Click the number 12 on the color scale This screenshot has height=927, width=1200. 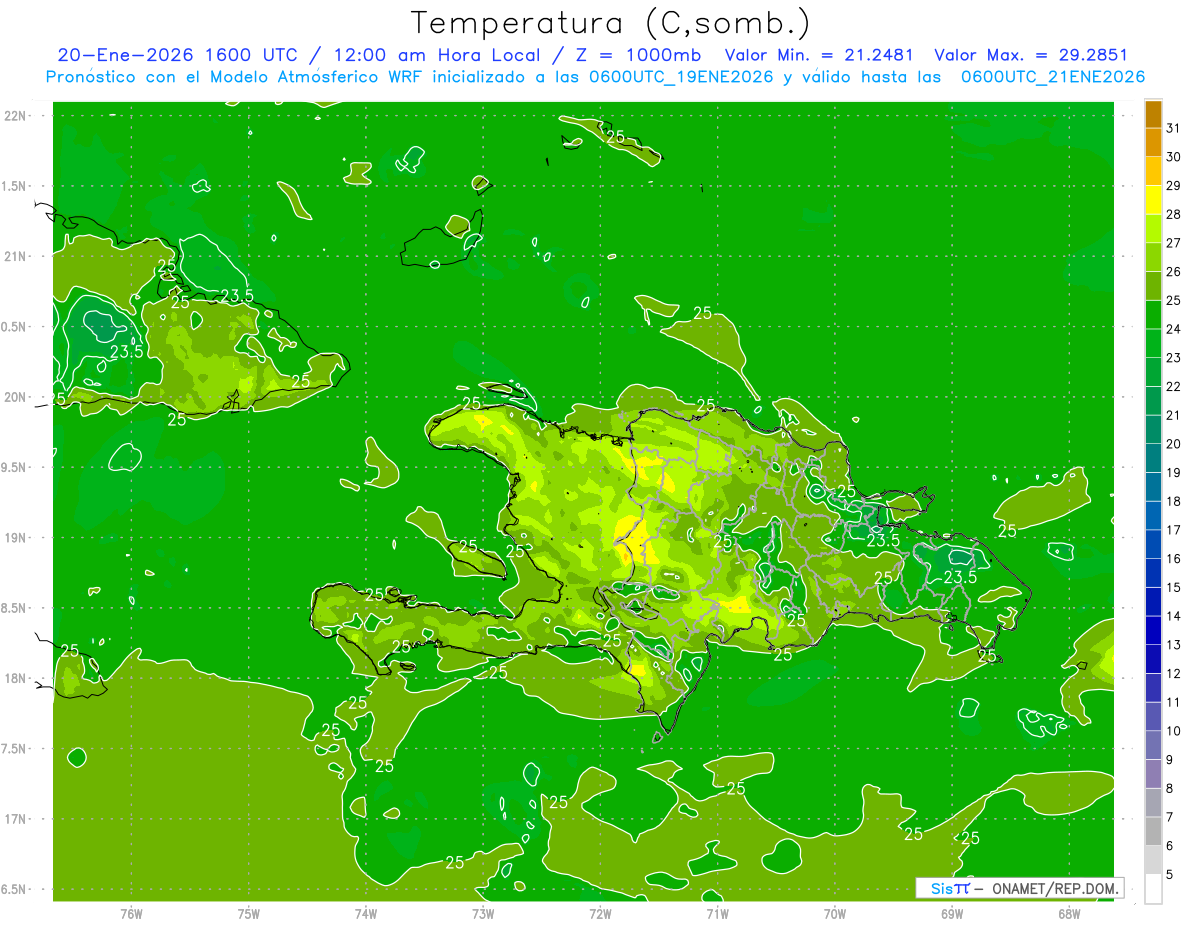[x=1174, y=673]
